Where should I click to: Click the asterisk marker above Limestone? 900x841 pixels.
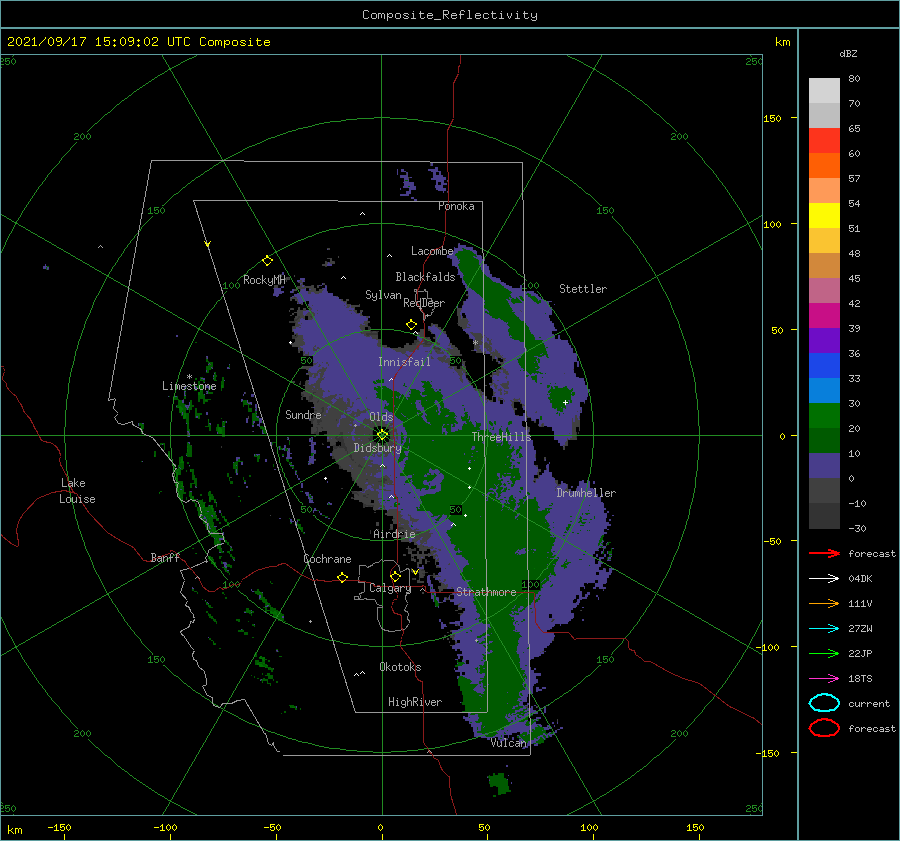click(189, 377)
